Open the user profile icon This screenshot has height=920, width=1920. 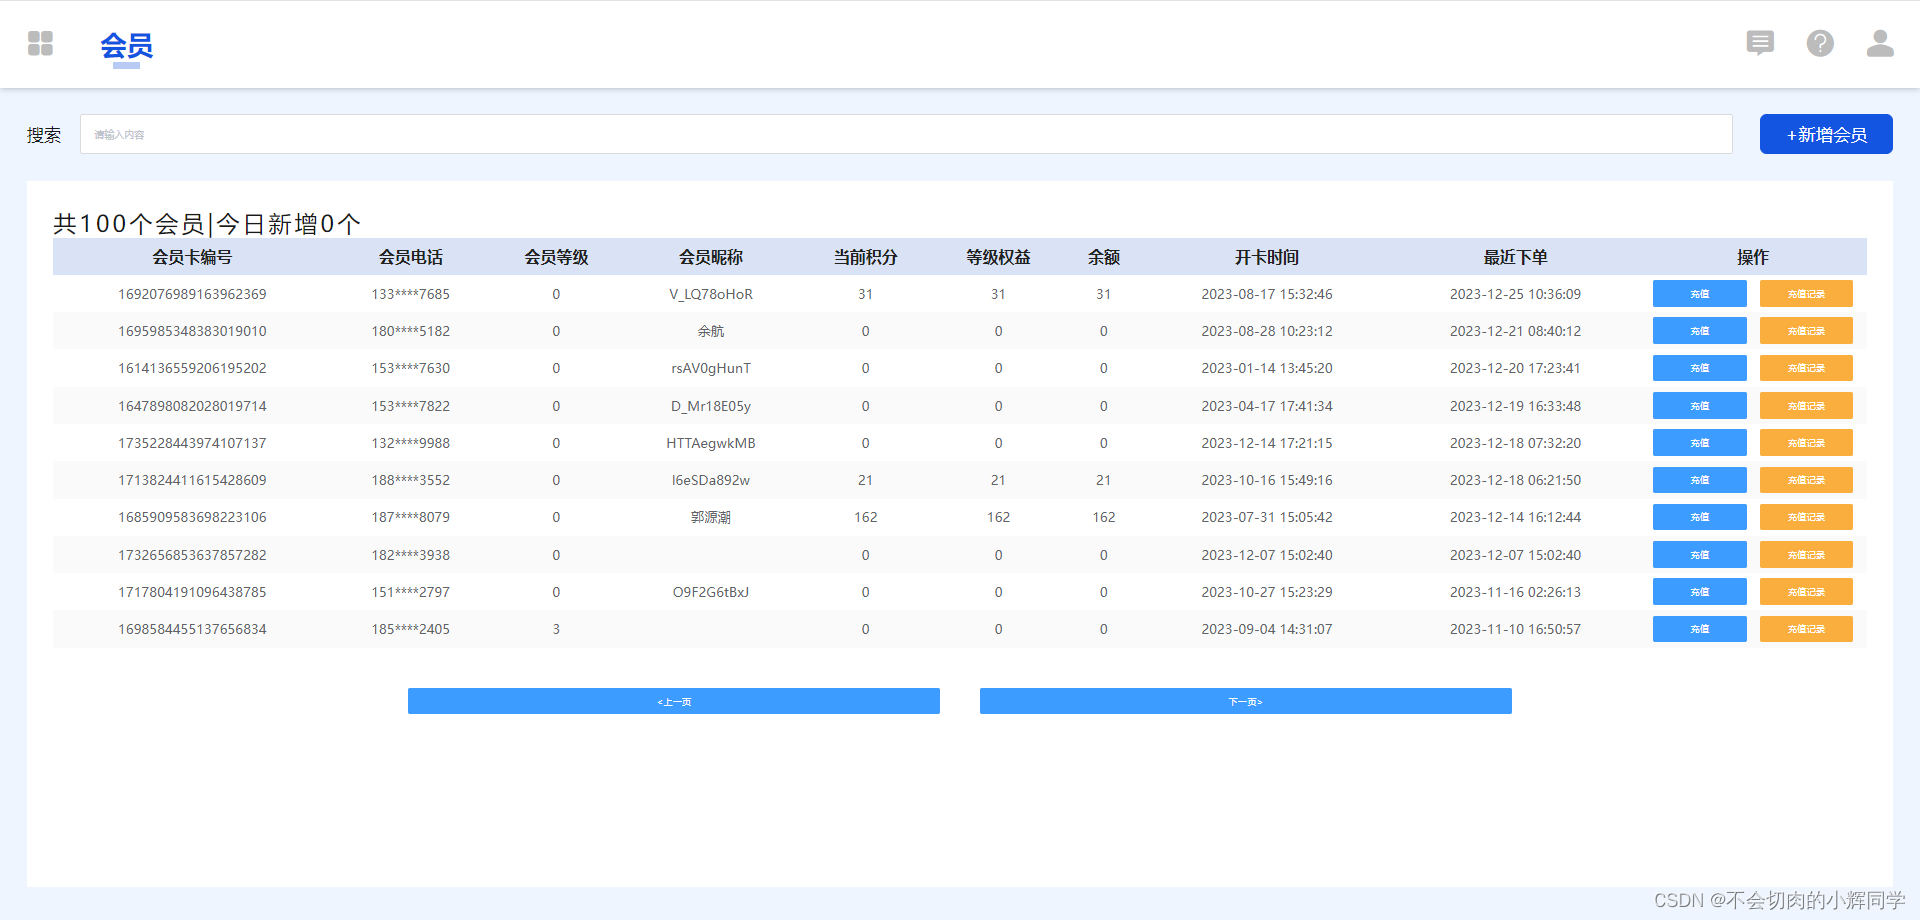pos(1880,43)
